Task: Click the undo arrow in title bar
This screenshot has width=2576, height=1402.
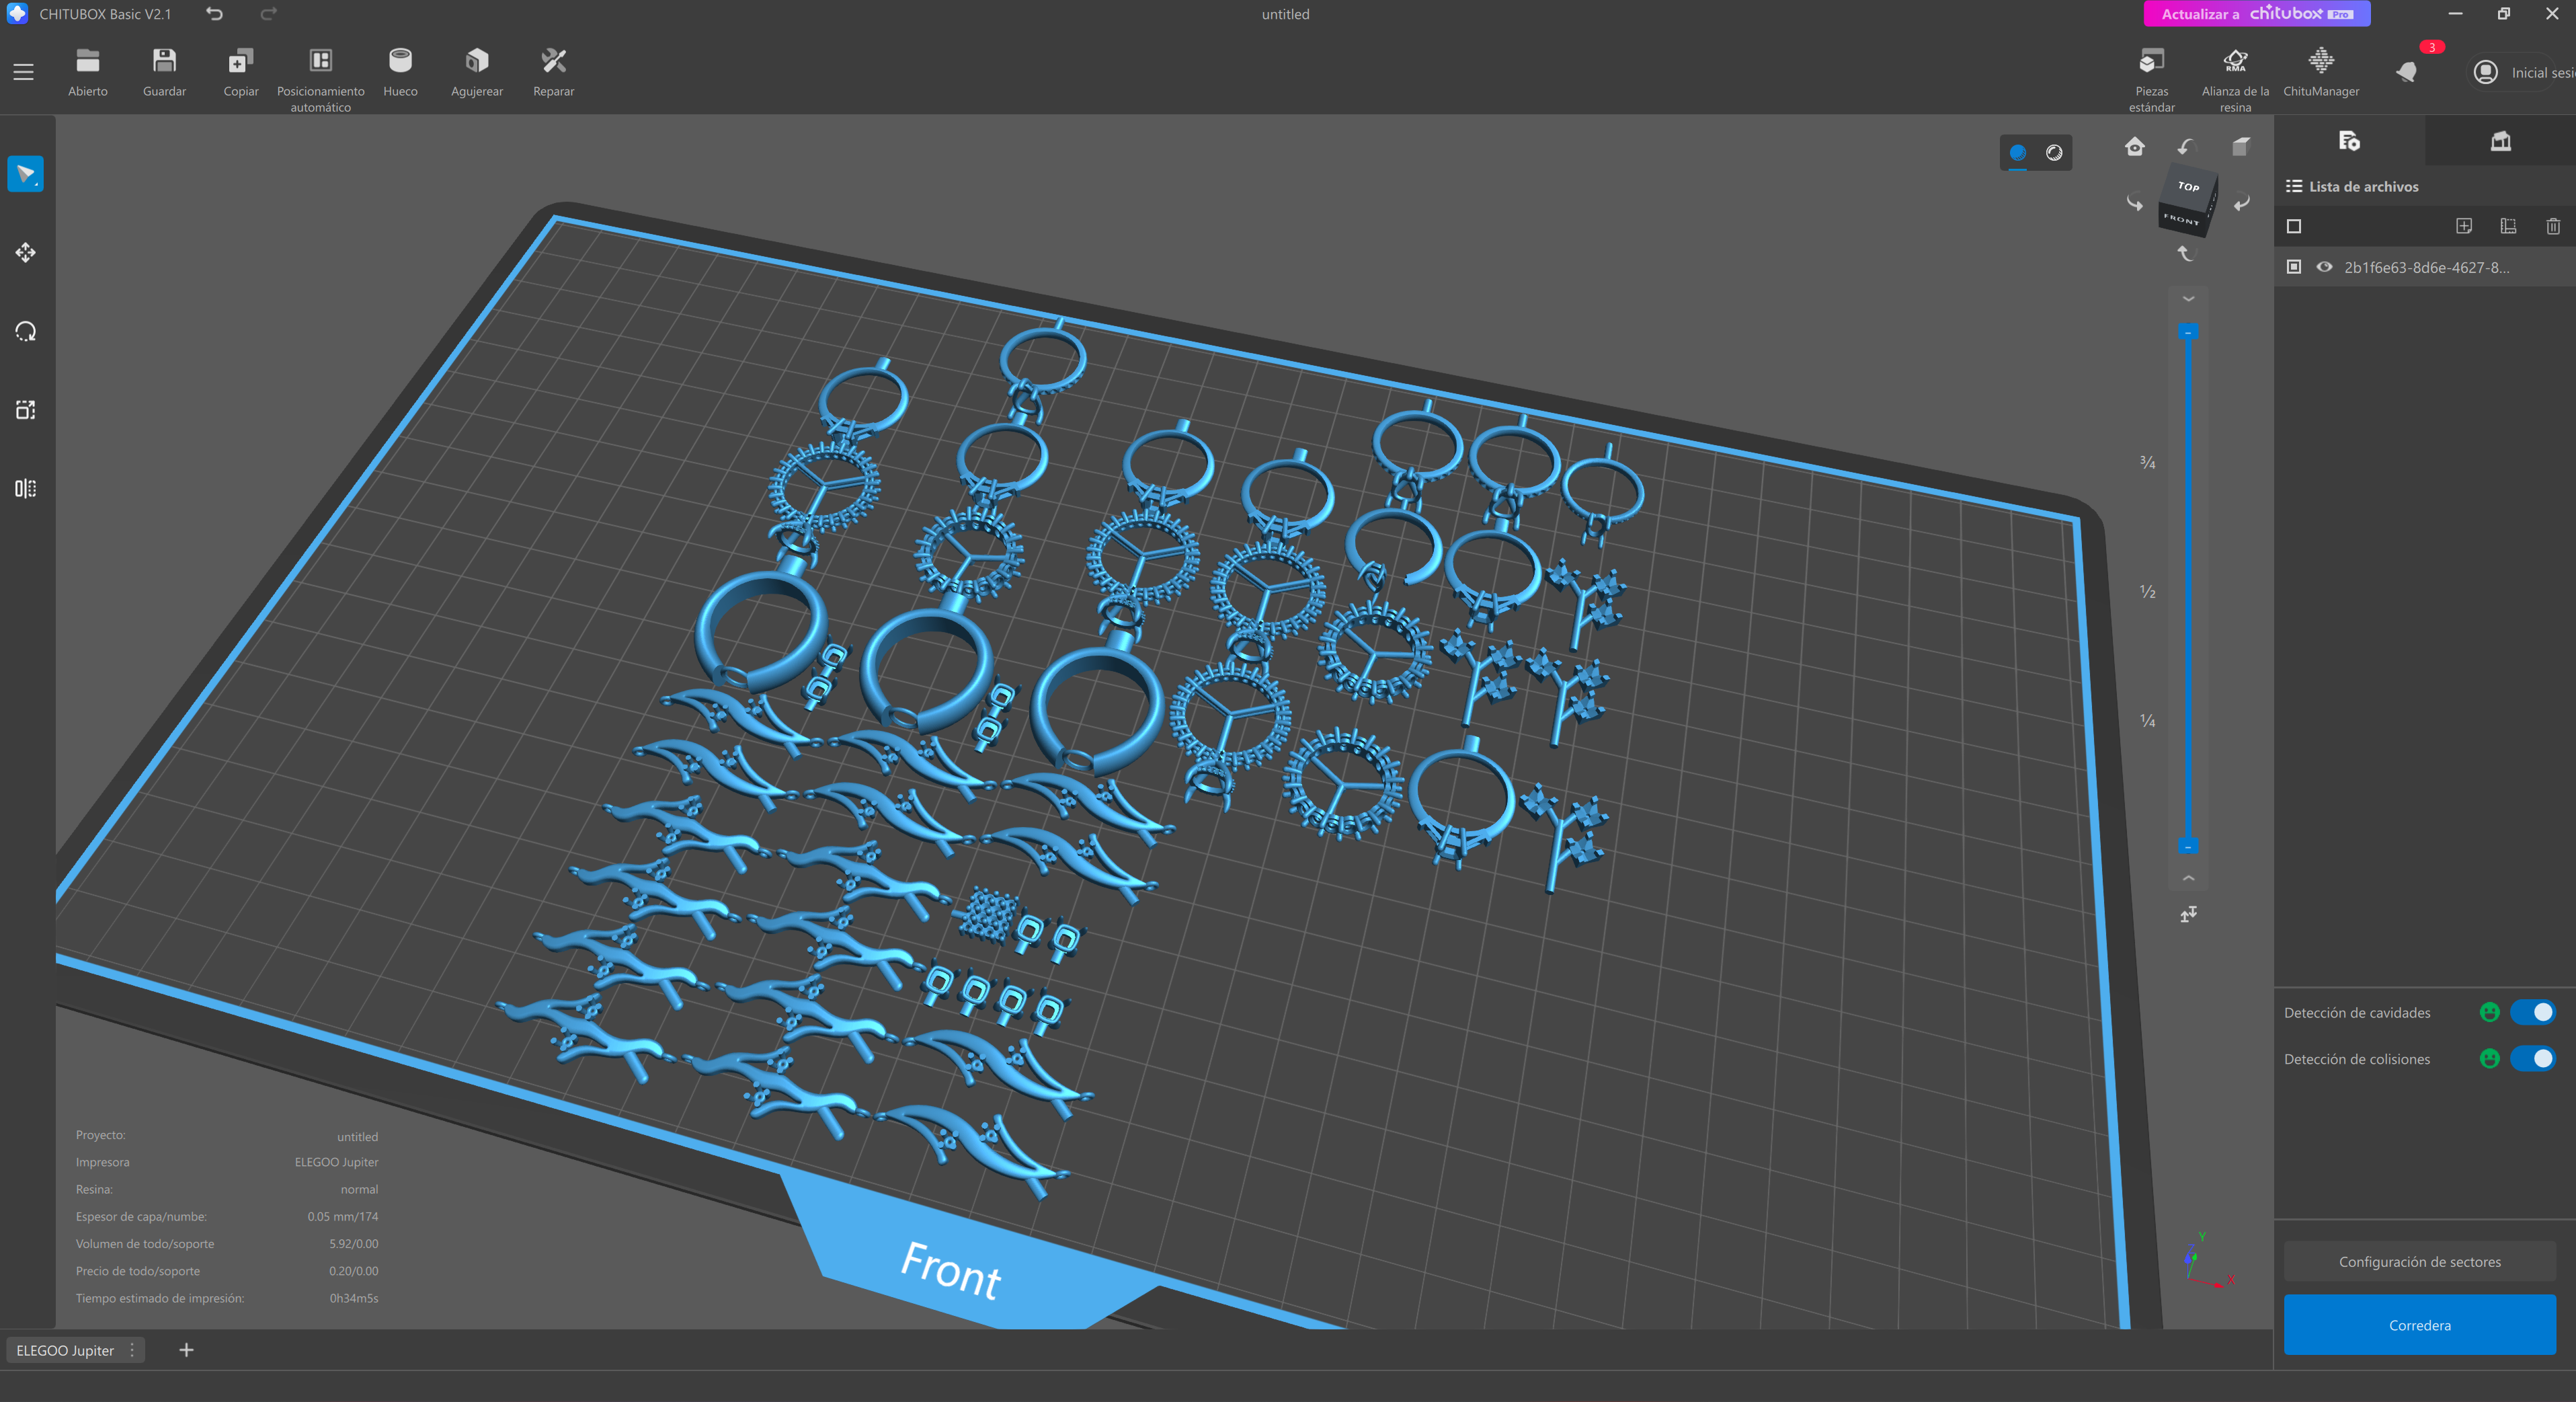Action: [214, 14]
